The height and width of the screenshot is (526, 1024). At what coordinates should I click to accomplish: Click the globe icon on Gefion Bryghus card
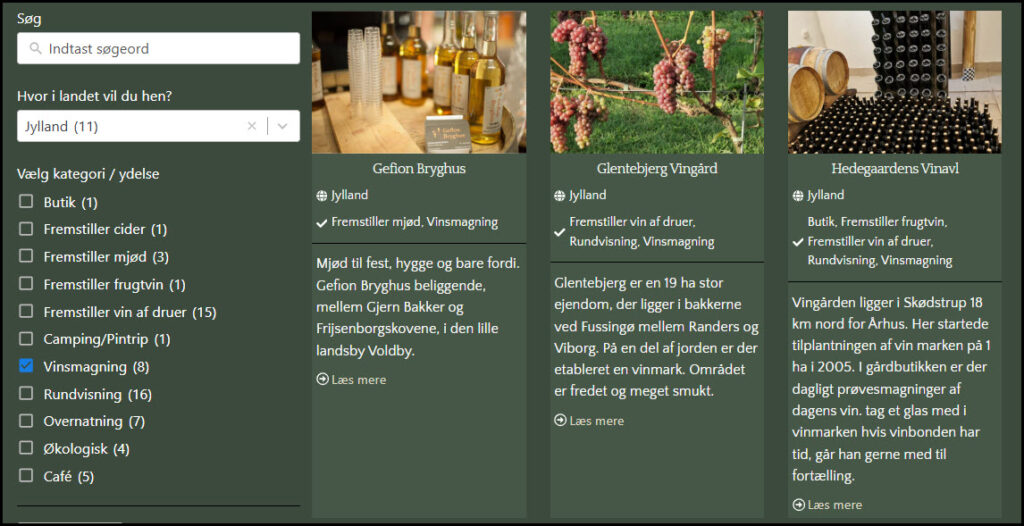321,195
